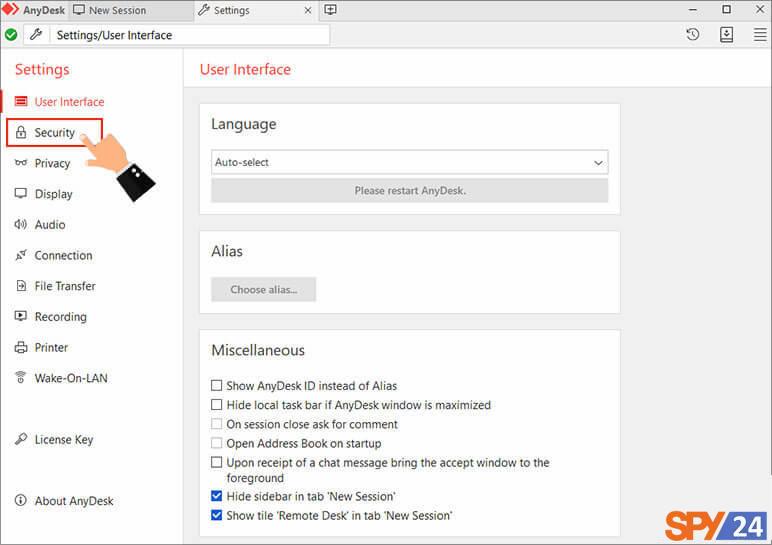
Task: Click the Choose alias button
Action: 263,289
